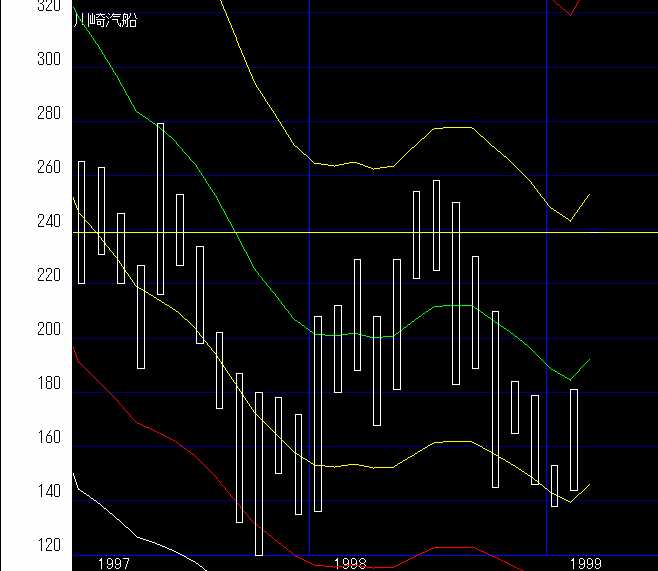
Task: Select the 1999 year label on time axis
Action: coord(584,564)
